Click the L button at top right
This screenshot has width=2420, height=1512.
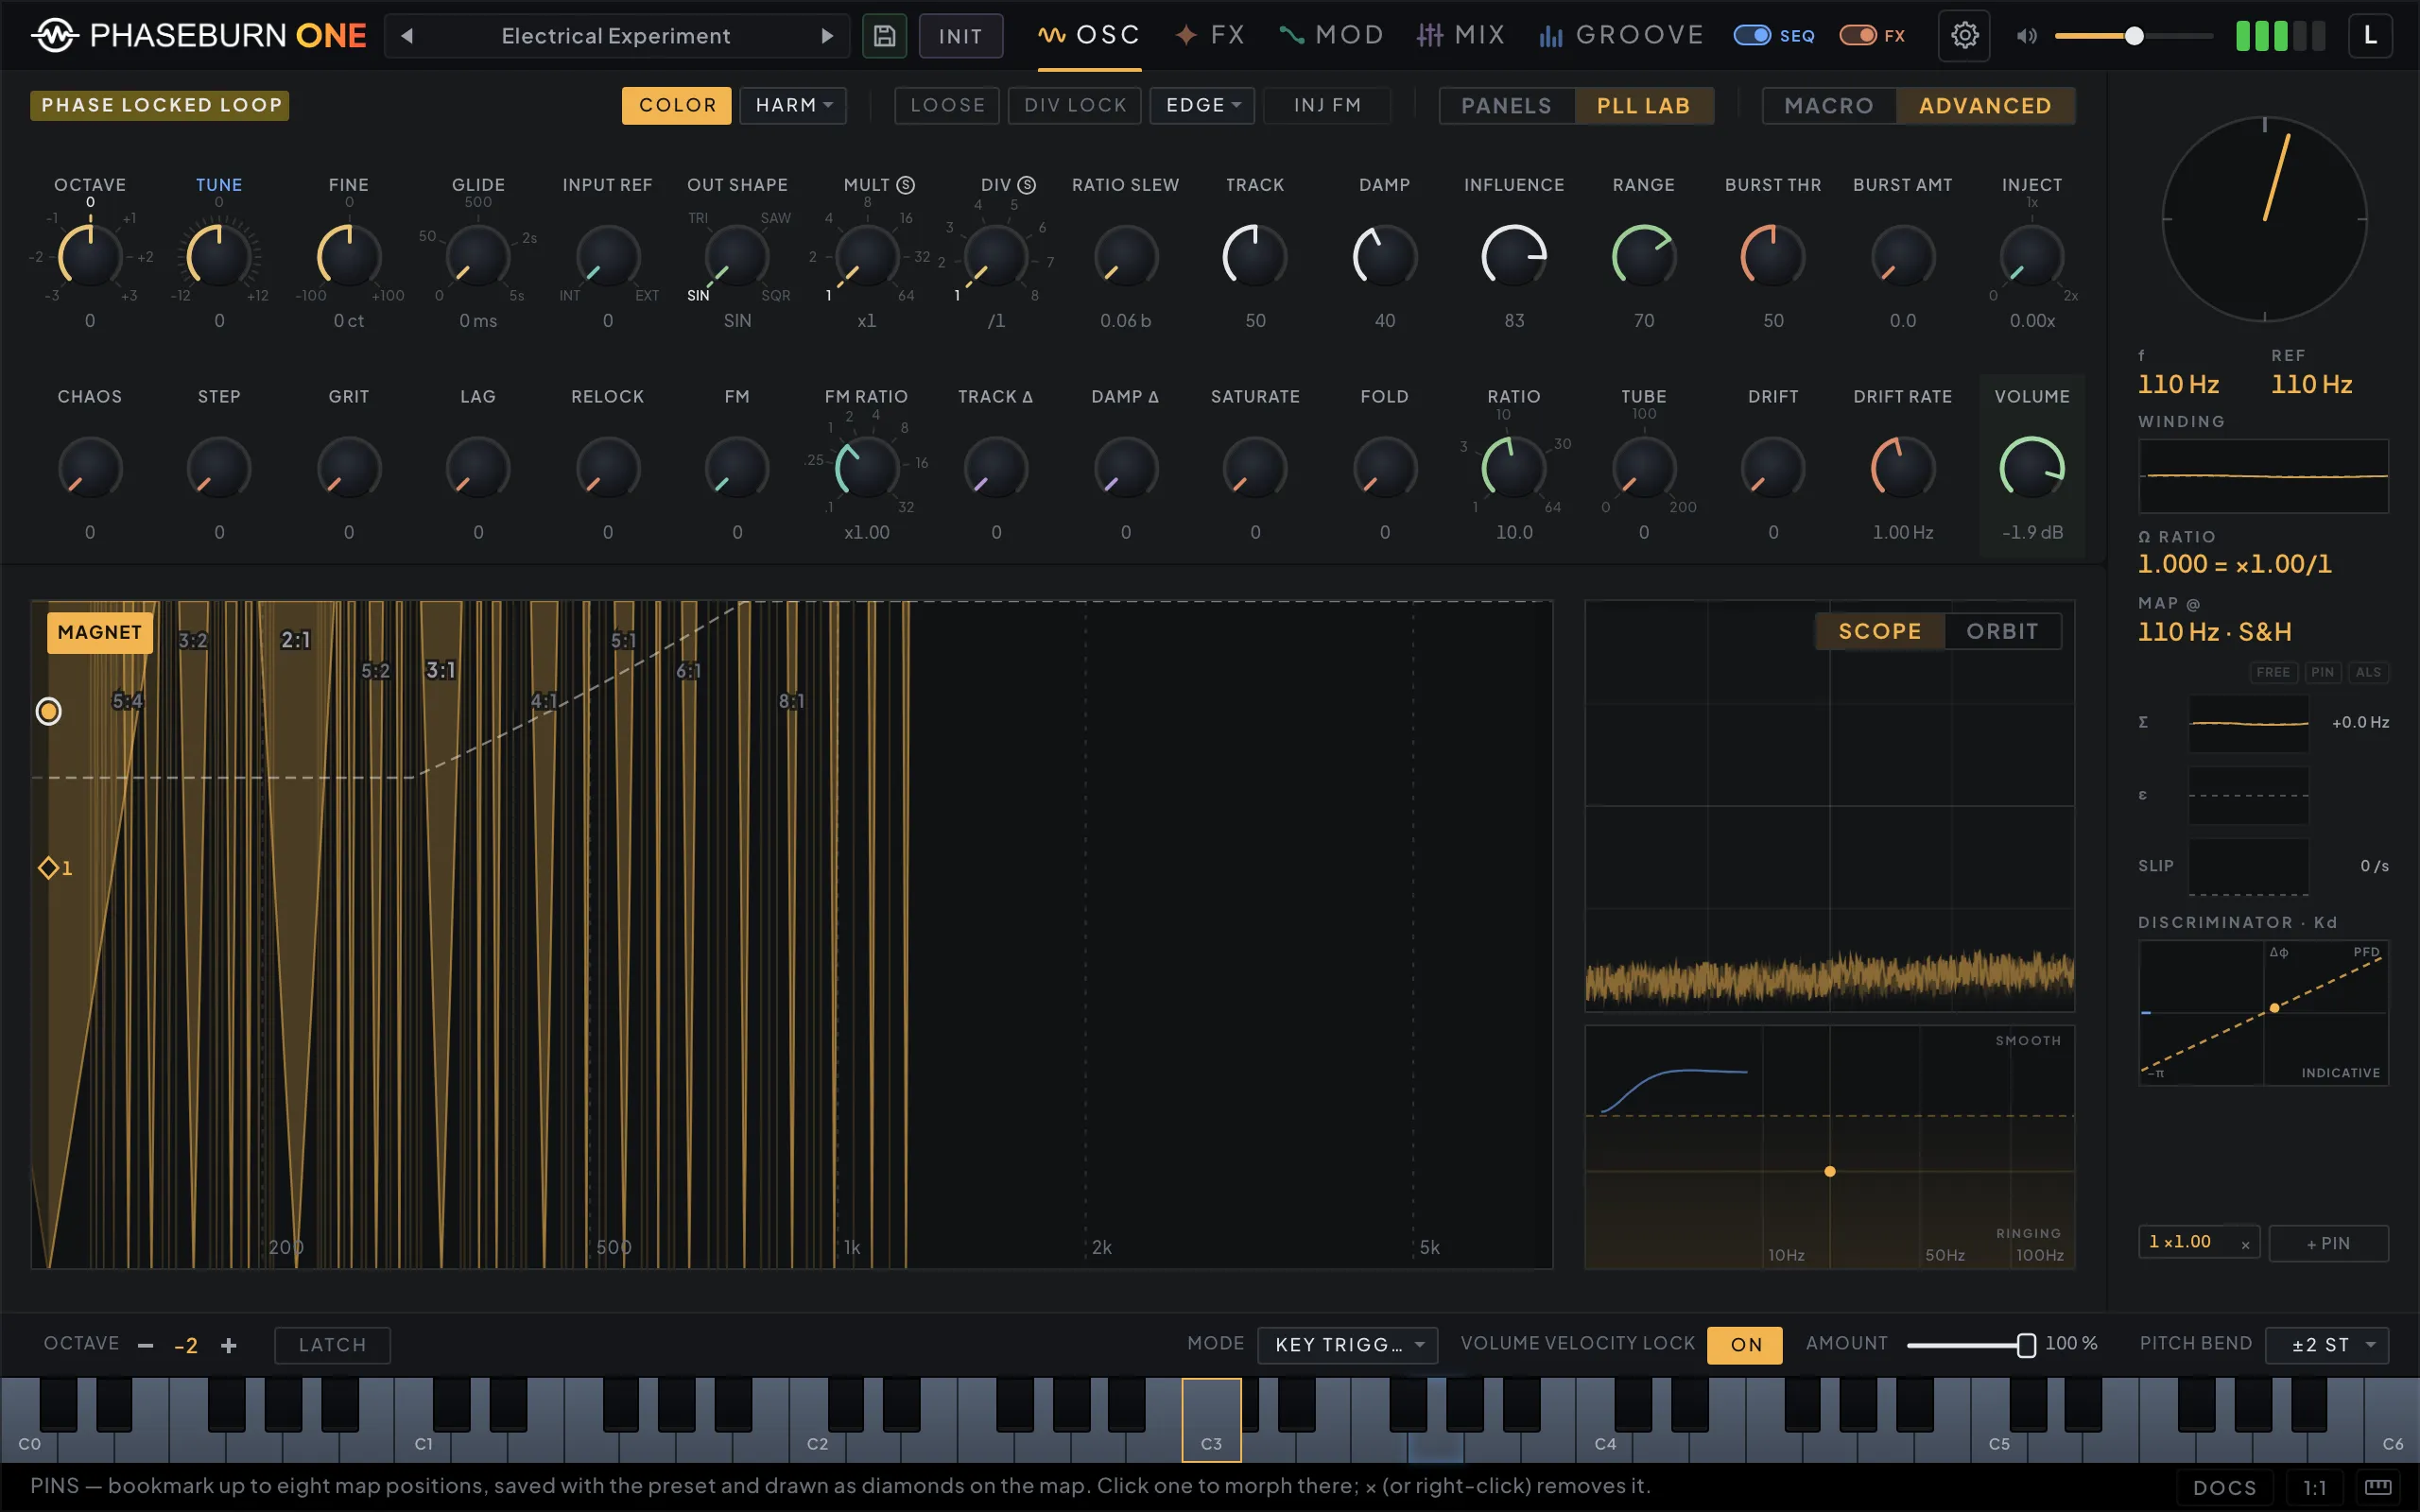[2370, 36]
